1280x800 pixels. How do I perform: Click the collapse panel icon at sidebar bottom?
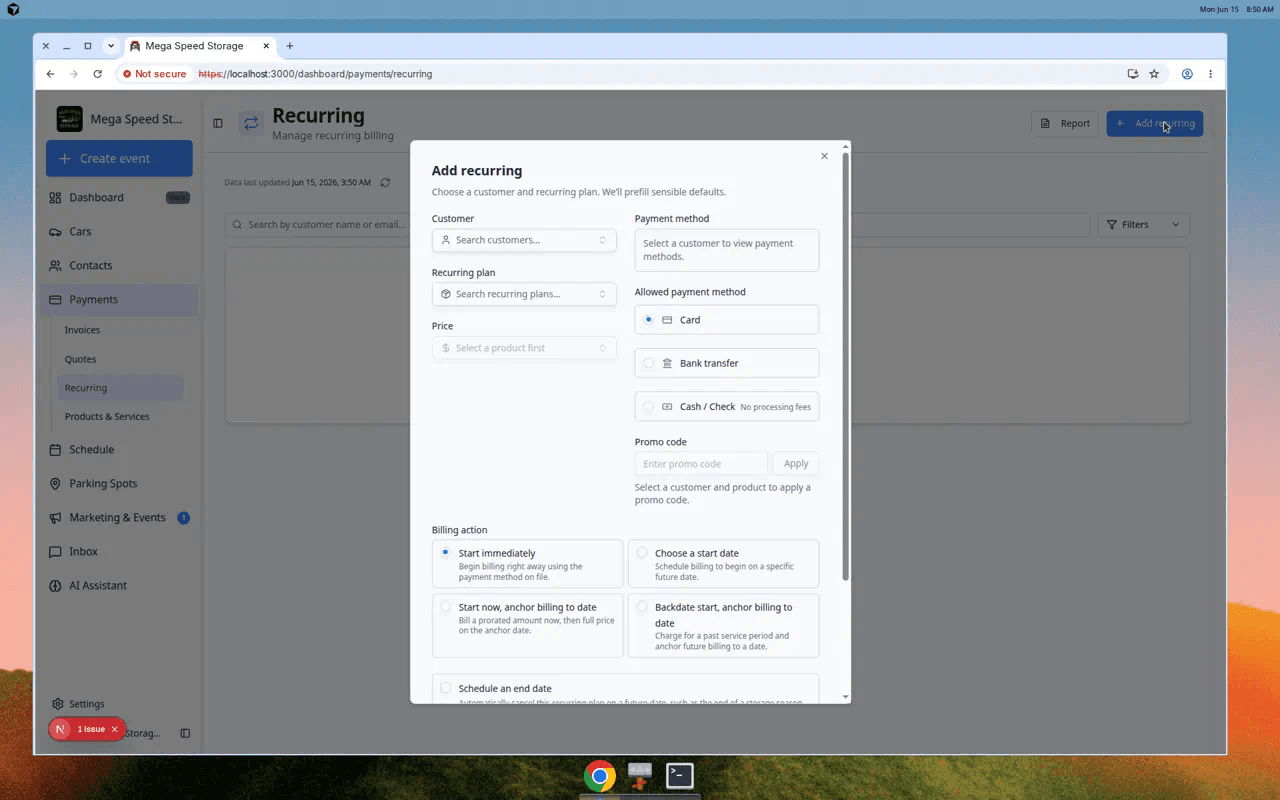[x=185, y=733]
